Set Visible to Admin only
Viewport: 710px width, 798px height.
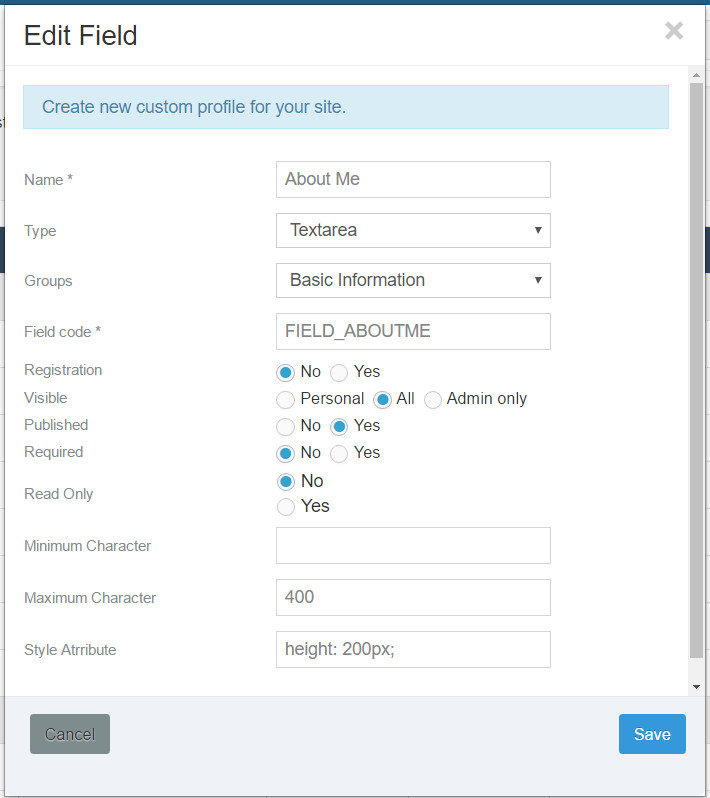coord(433,400)
